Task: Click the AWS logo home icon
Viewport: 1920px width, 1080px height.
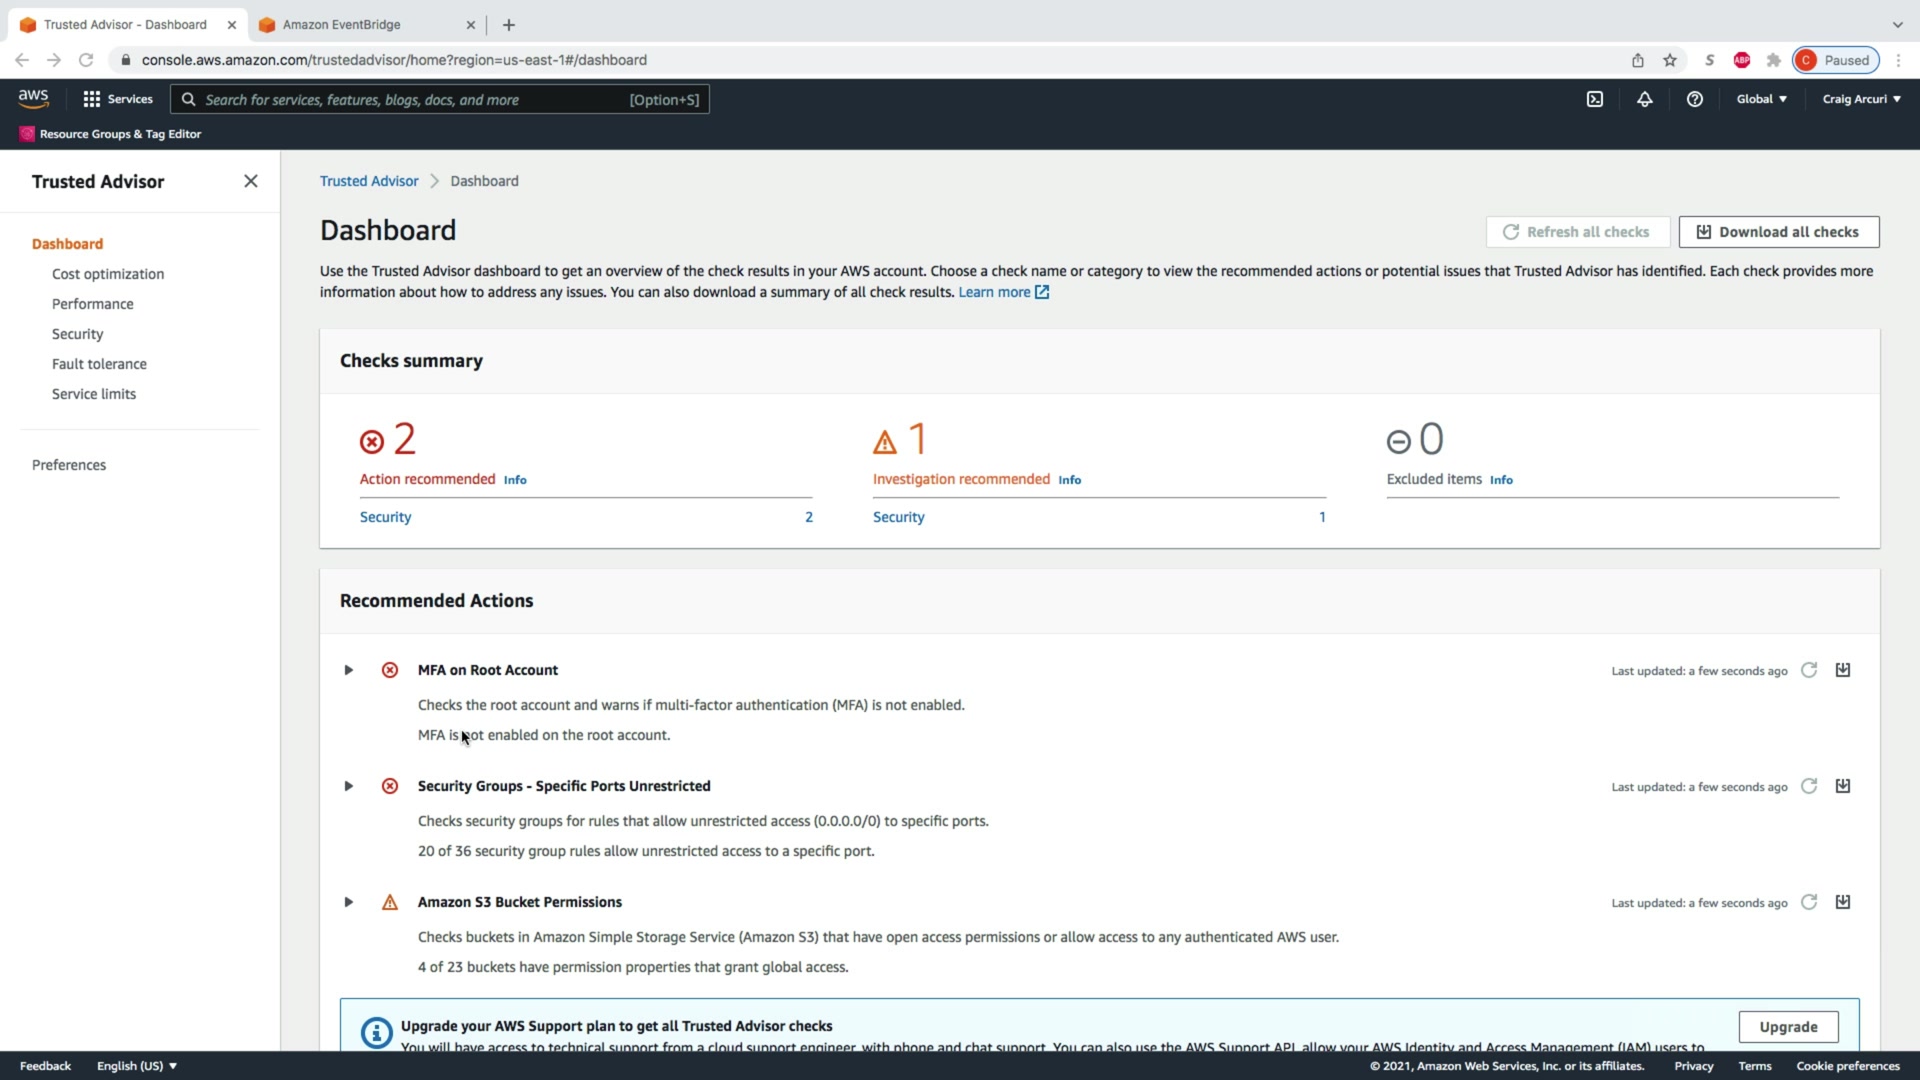Action: 33,98
